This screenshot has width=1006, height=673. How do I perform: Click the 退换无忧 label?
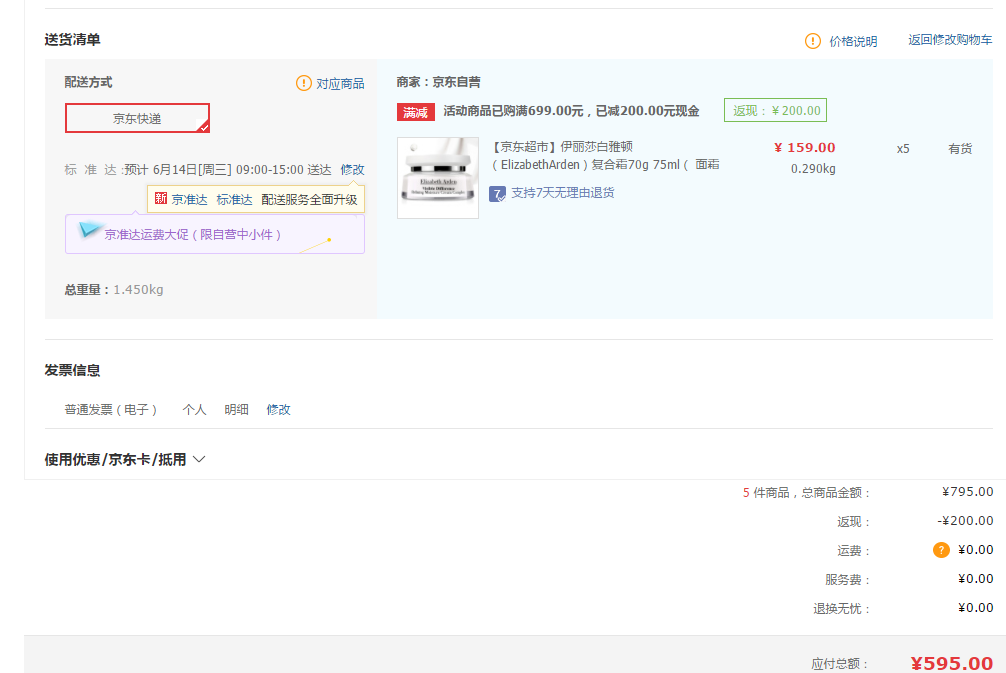point(841,608)
